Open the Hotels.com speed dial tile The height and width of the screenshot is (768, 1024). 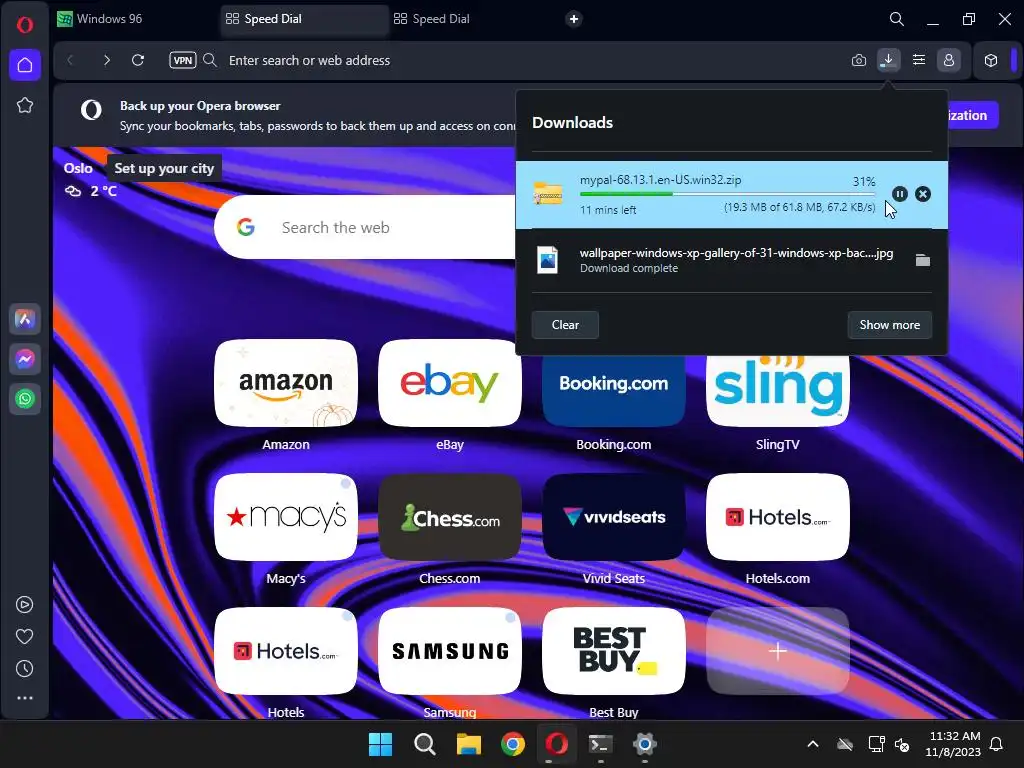778,517
